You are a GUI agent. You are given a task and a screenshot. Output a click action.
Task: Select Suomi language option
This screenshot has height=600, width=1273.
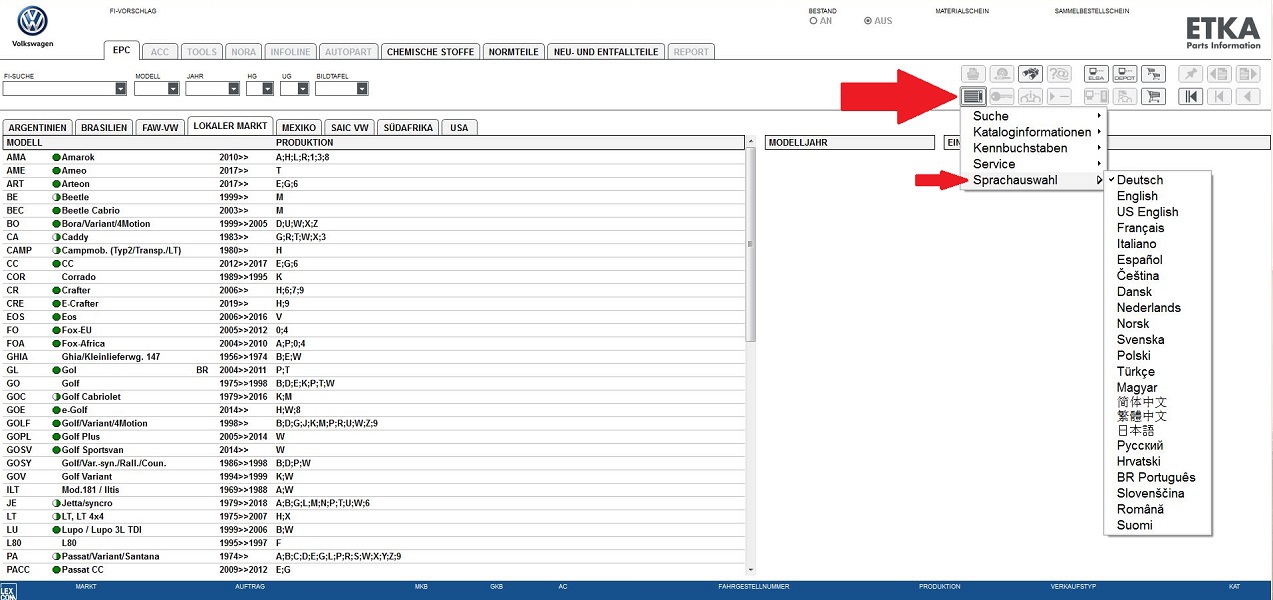point(1134,525)
